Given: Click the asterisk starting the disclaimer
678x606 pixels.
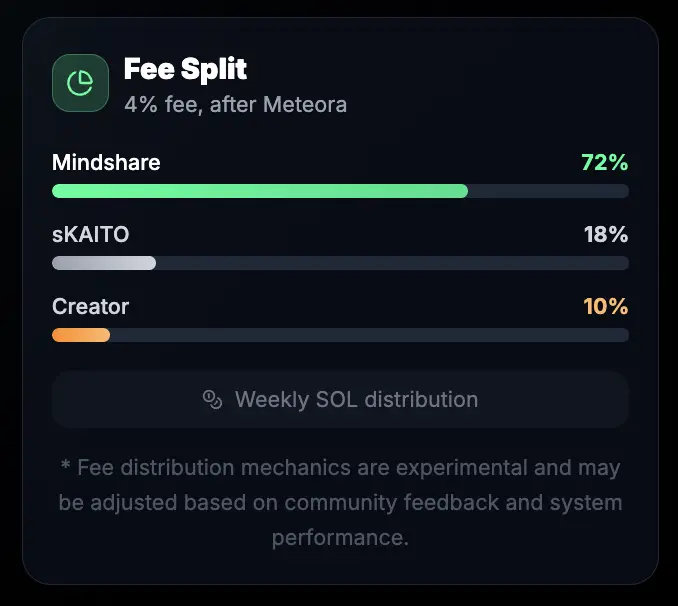Looking at the screenshot, I should [65, 465].
